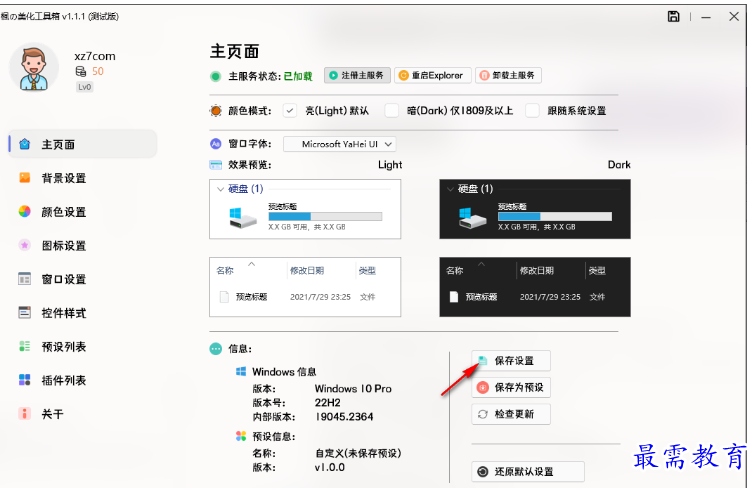The image size is (755, 488).
Task: Click the save icon in the title bar
Action: point(674,16)
